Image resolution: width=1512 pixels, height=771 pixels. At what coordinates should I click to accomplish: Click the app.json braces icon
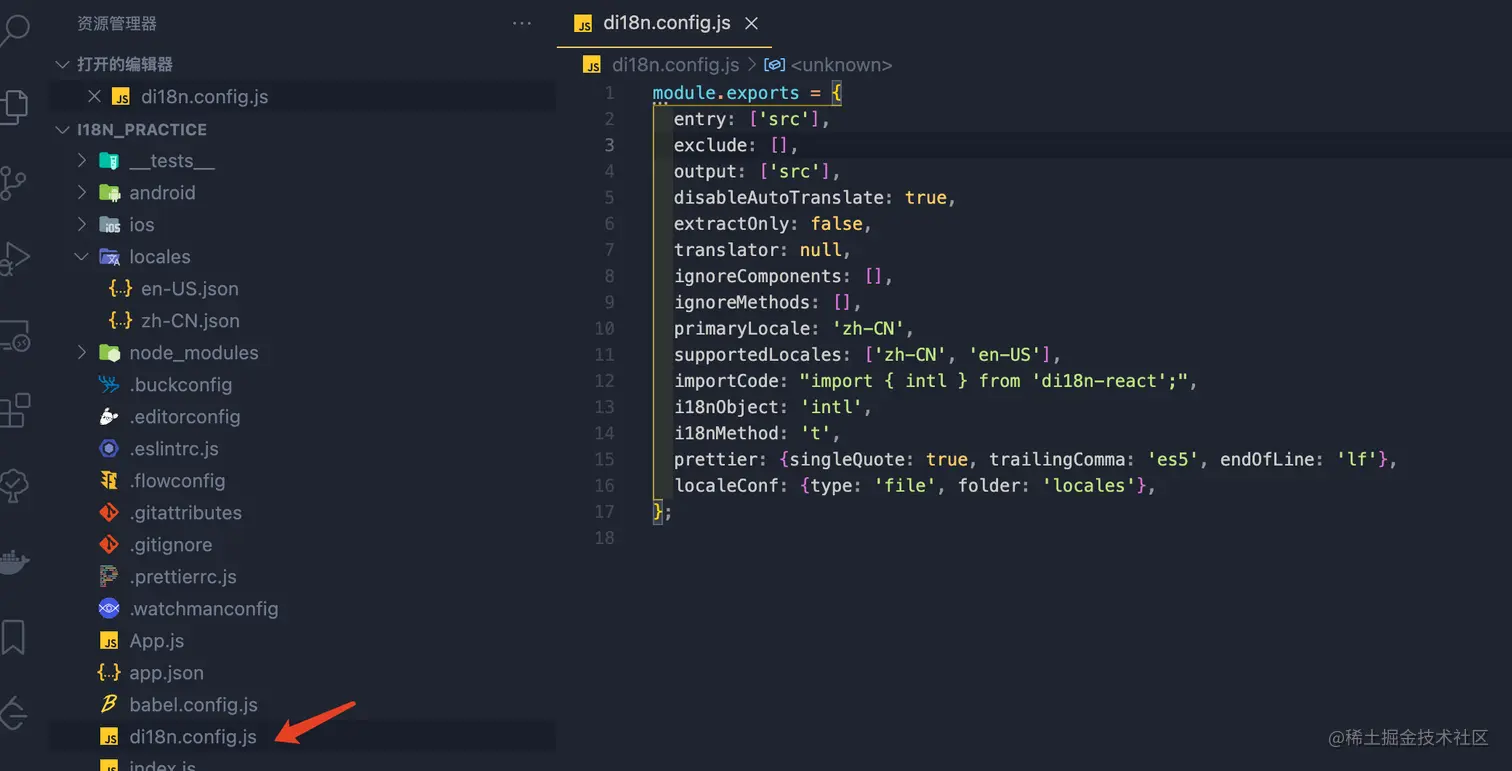(109, 673)
